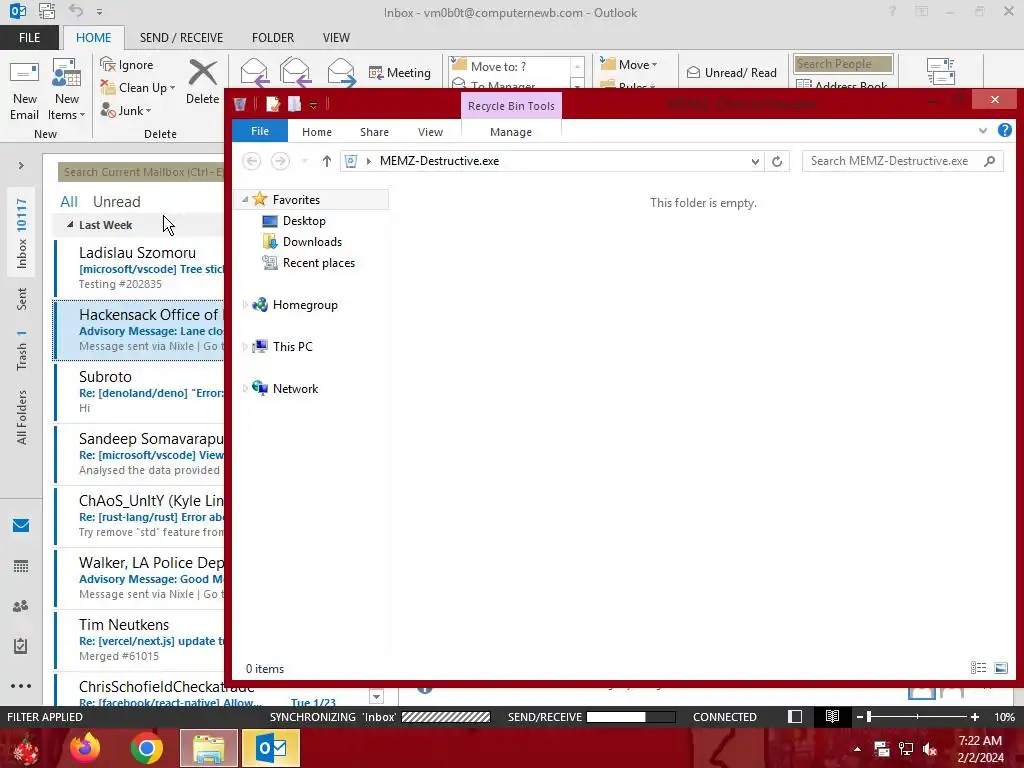Screen dimensions: 1024x768
Task: Click the Up folder arrow in Explorer
Action: click(x=327, y=161)
